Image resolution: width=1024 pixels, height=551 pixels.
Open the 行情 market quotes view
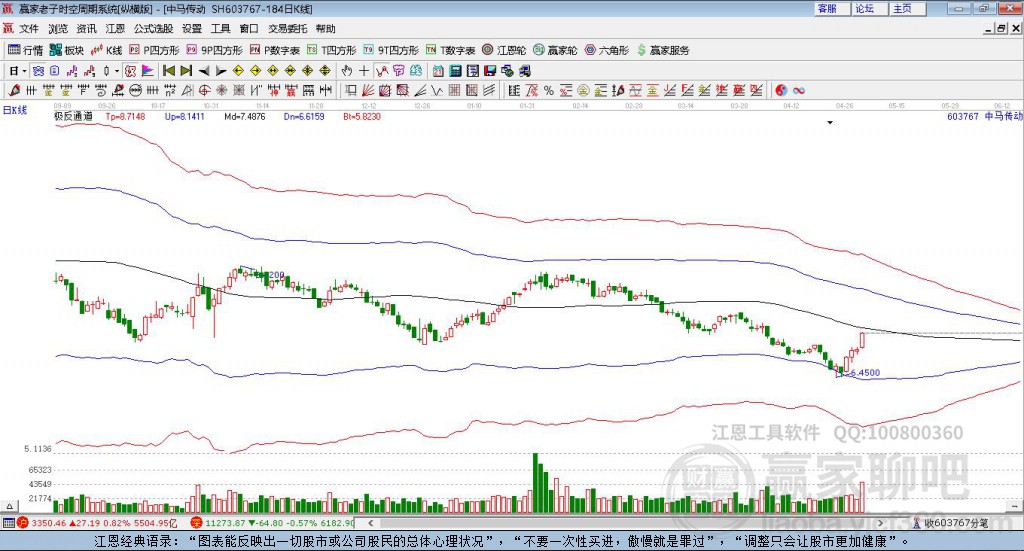pyautogui.click(x=25, y=50)
